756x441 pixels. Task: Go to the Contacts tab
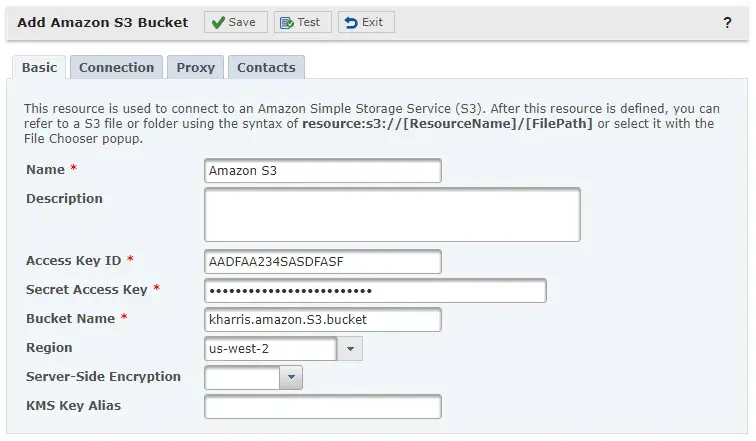point(266,67)
